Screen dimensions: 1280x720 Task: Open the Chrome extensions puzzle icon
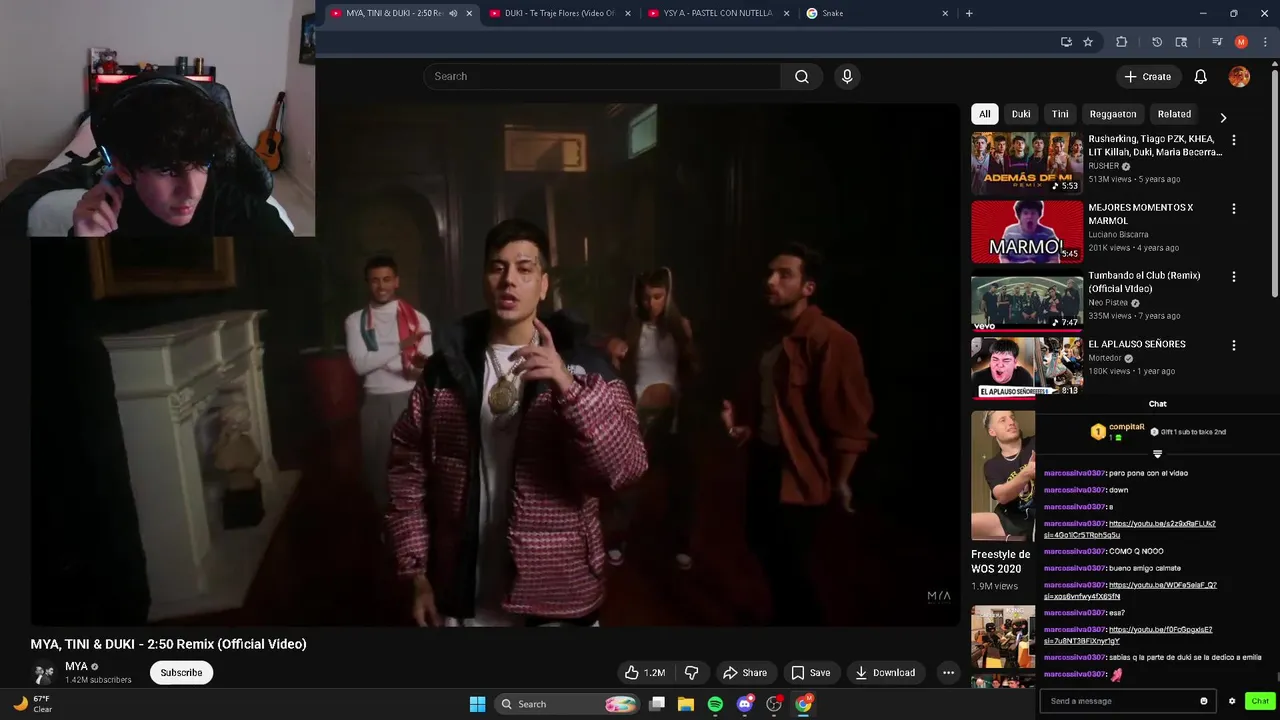point(1121,42)
